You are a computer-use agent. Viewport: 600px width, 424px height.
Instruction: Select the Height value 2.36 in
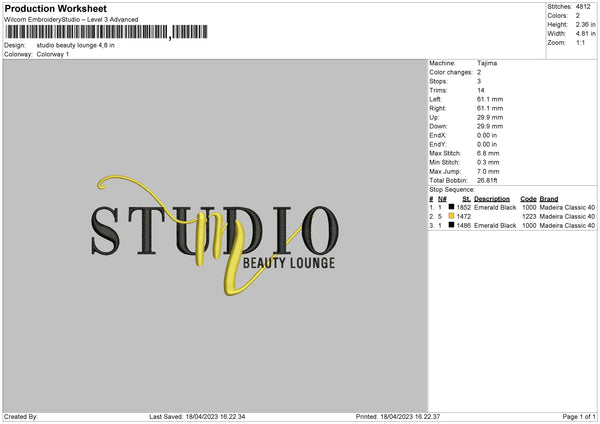point(585,24)
